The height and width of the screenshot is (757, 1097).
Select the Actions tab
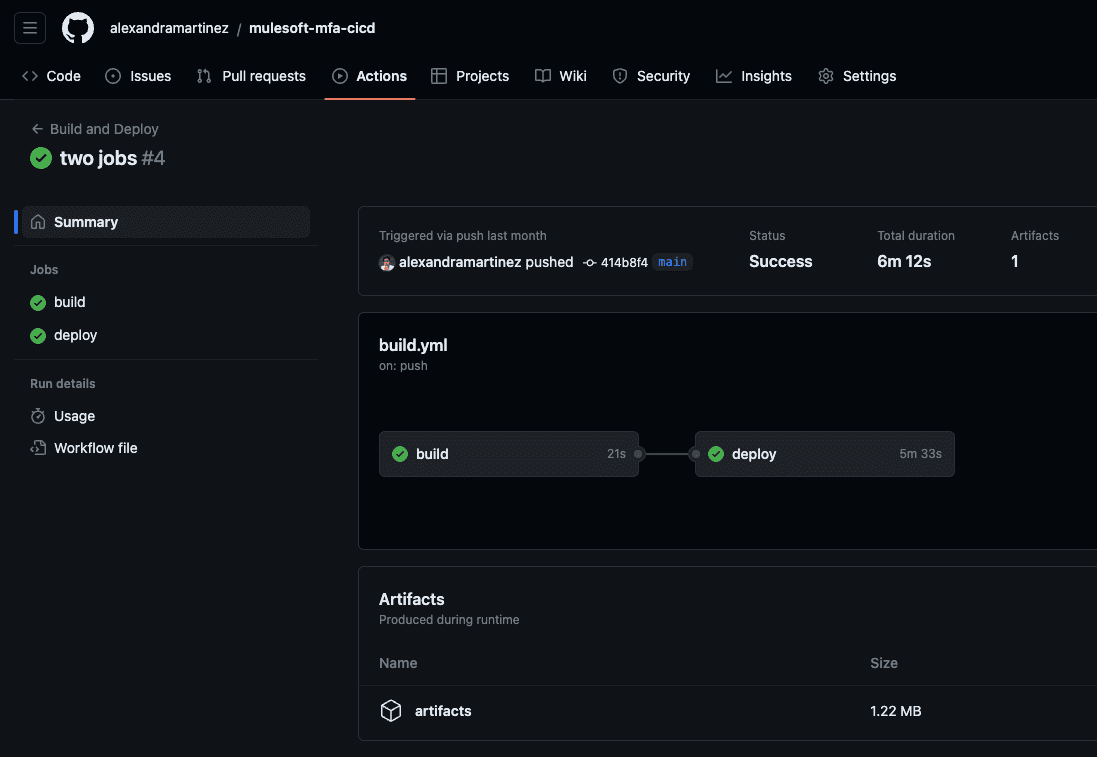(369, 76)
